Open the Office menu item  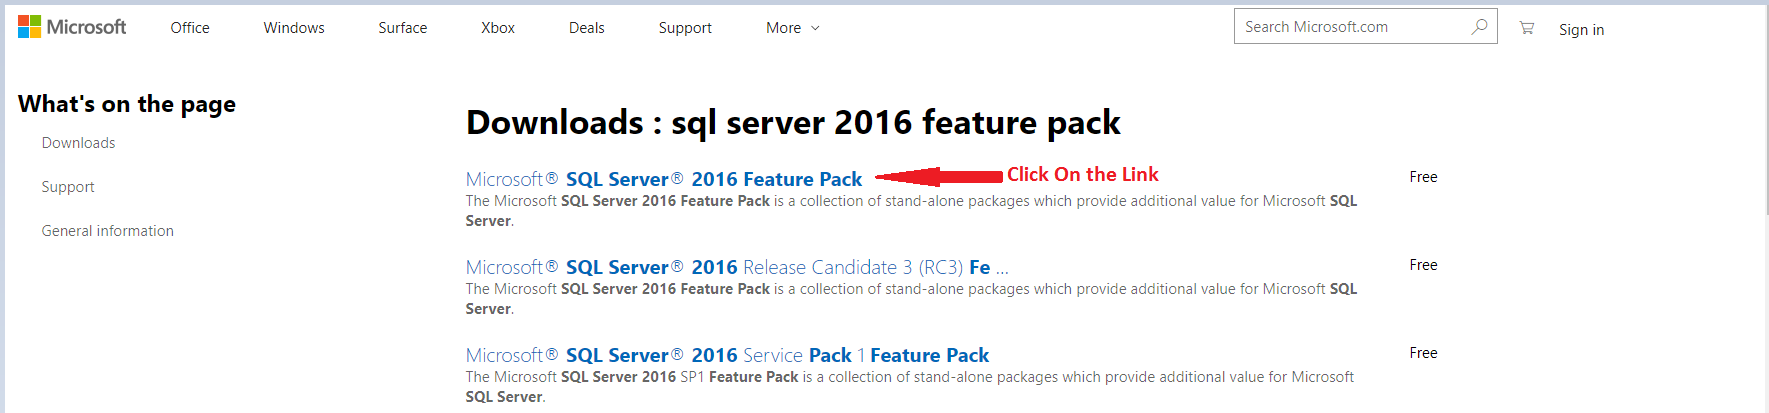[x=190, y=28]
